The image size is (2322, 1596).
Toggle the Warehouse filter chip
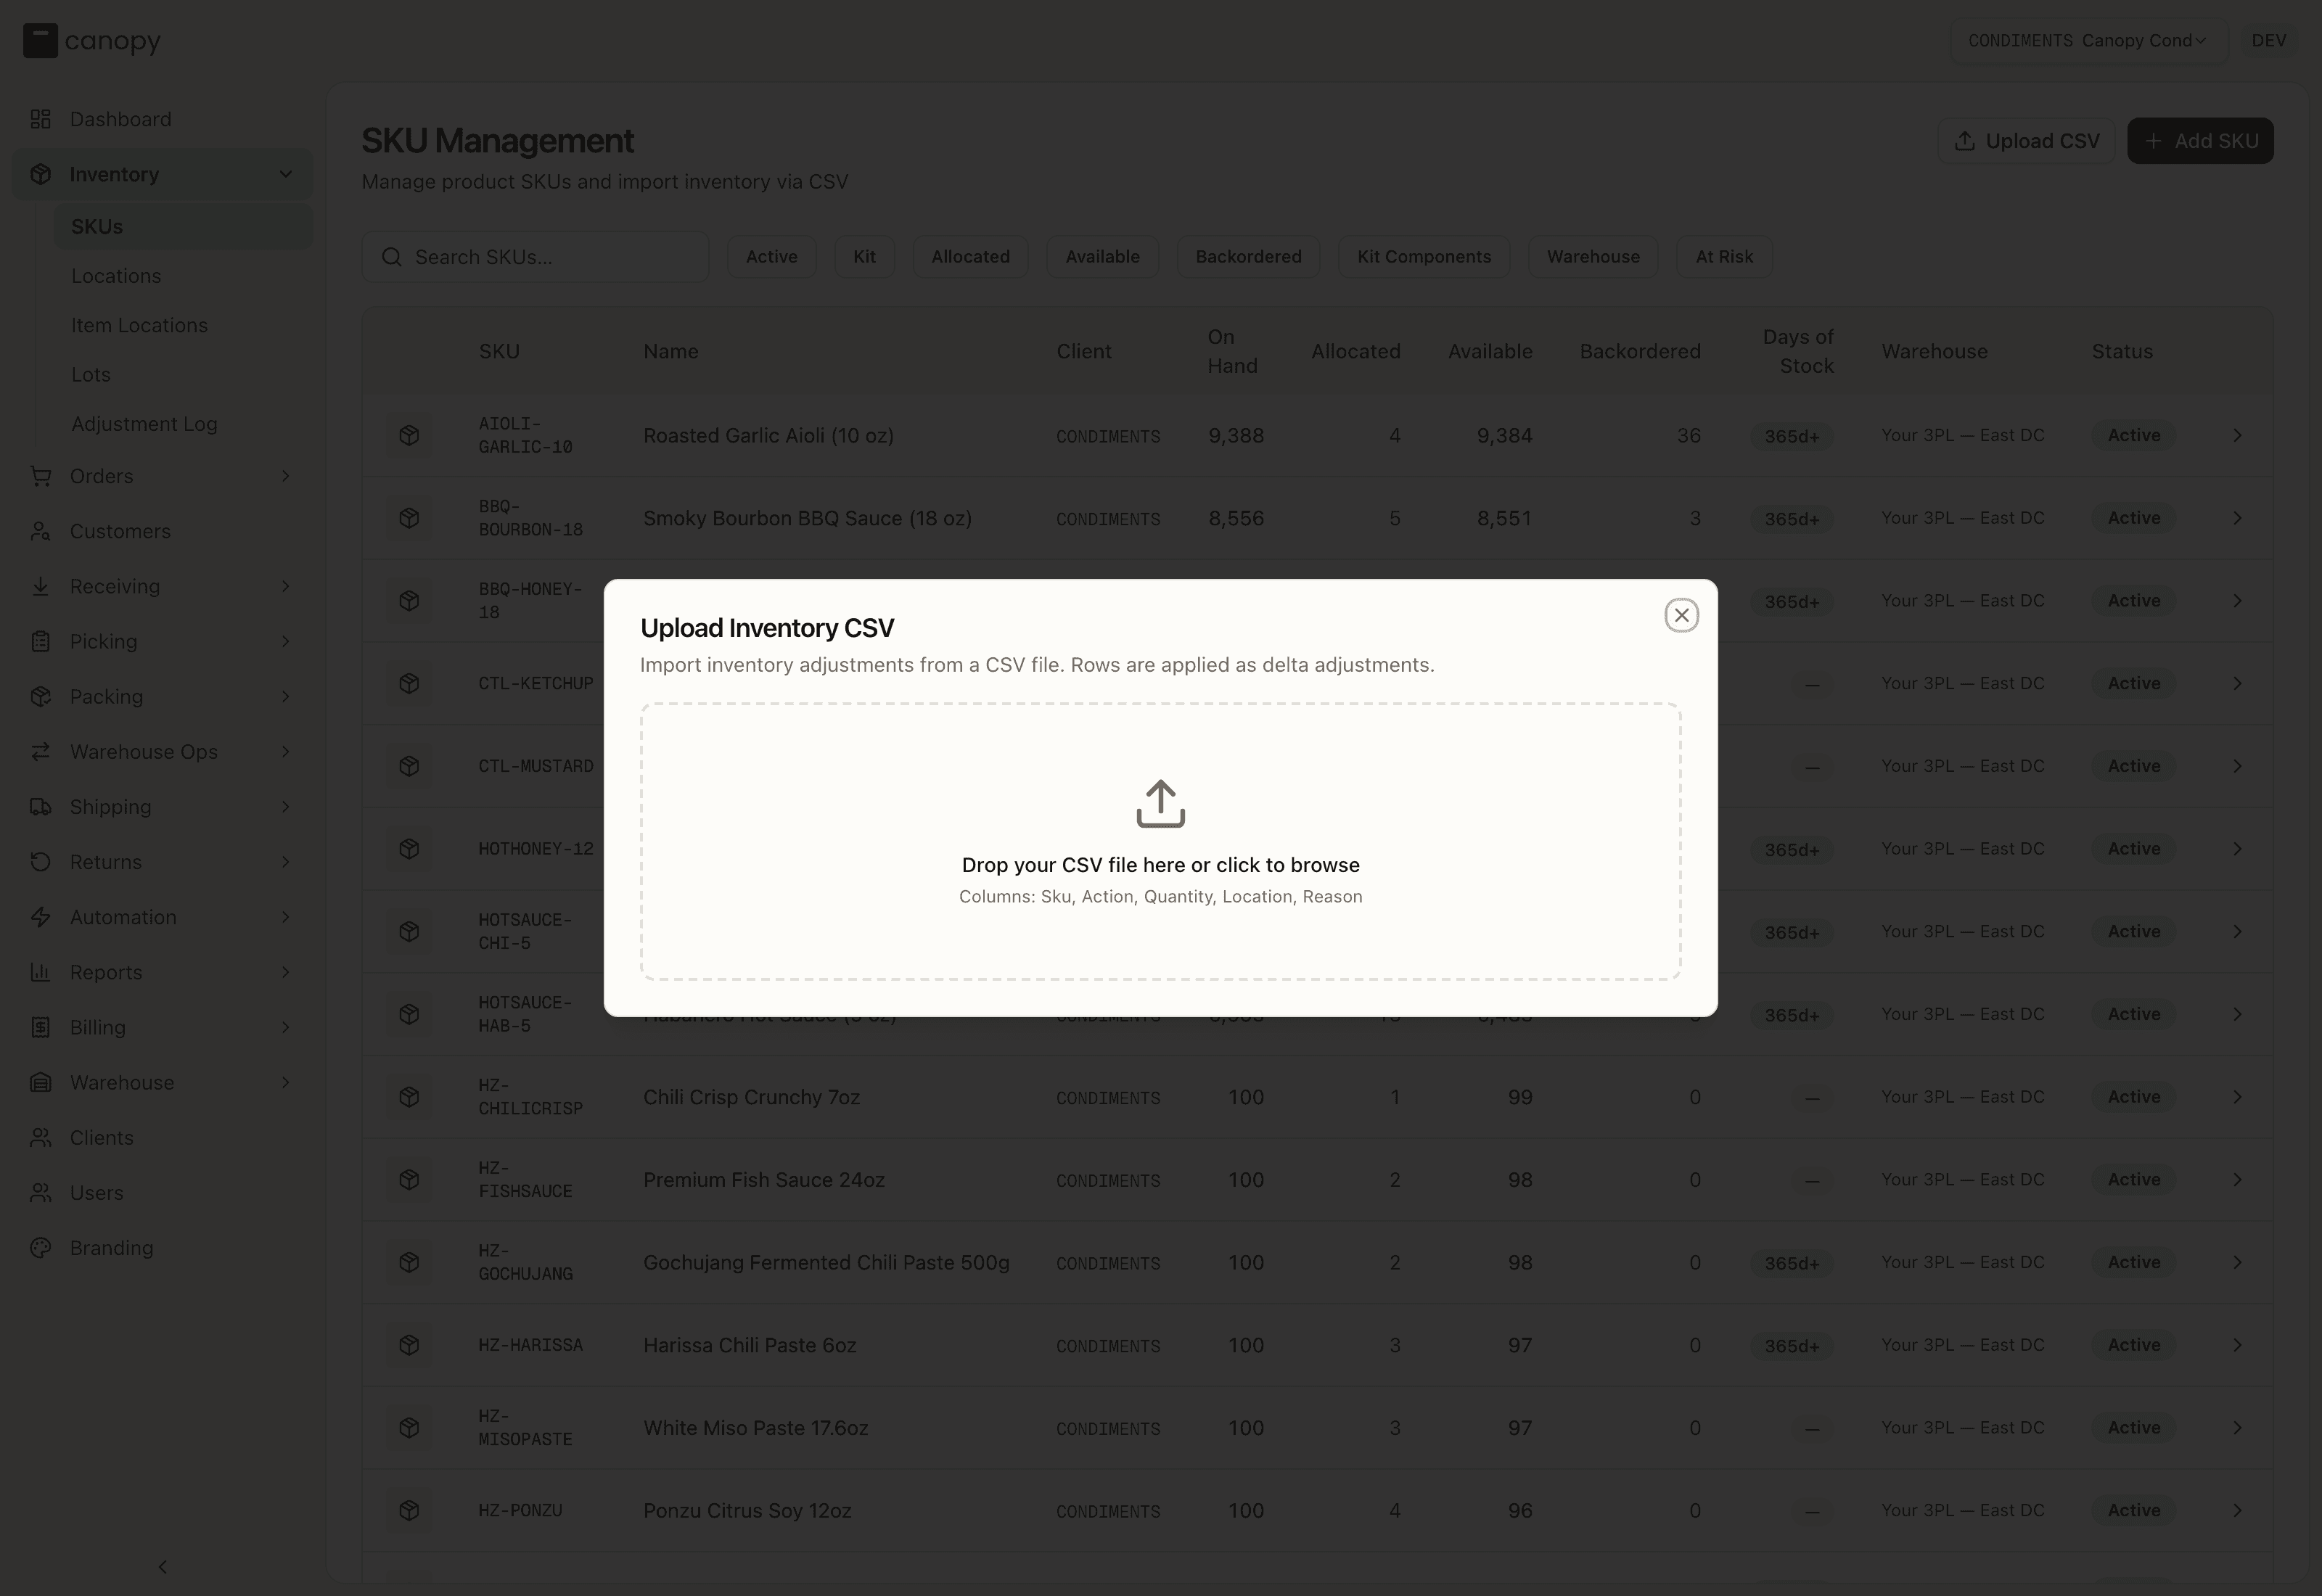coord(1593,257)
